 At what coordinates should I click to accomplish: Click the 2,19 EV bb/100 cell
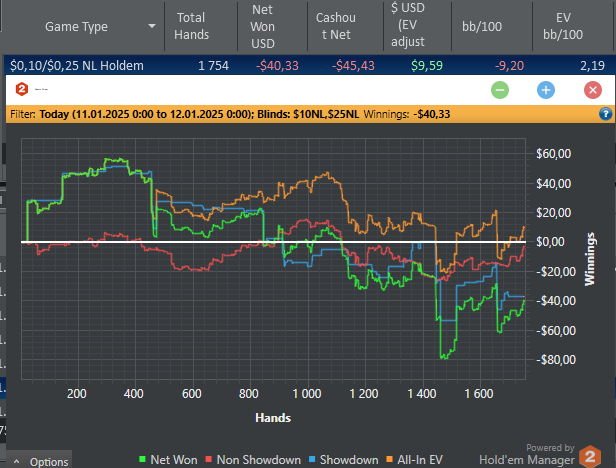click(x=592, y=65)
